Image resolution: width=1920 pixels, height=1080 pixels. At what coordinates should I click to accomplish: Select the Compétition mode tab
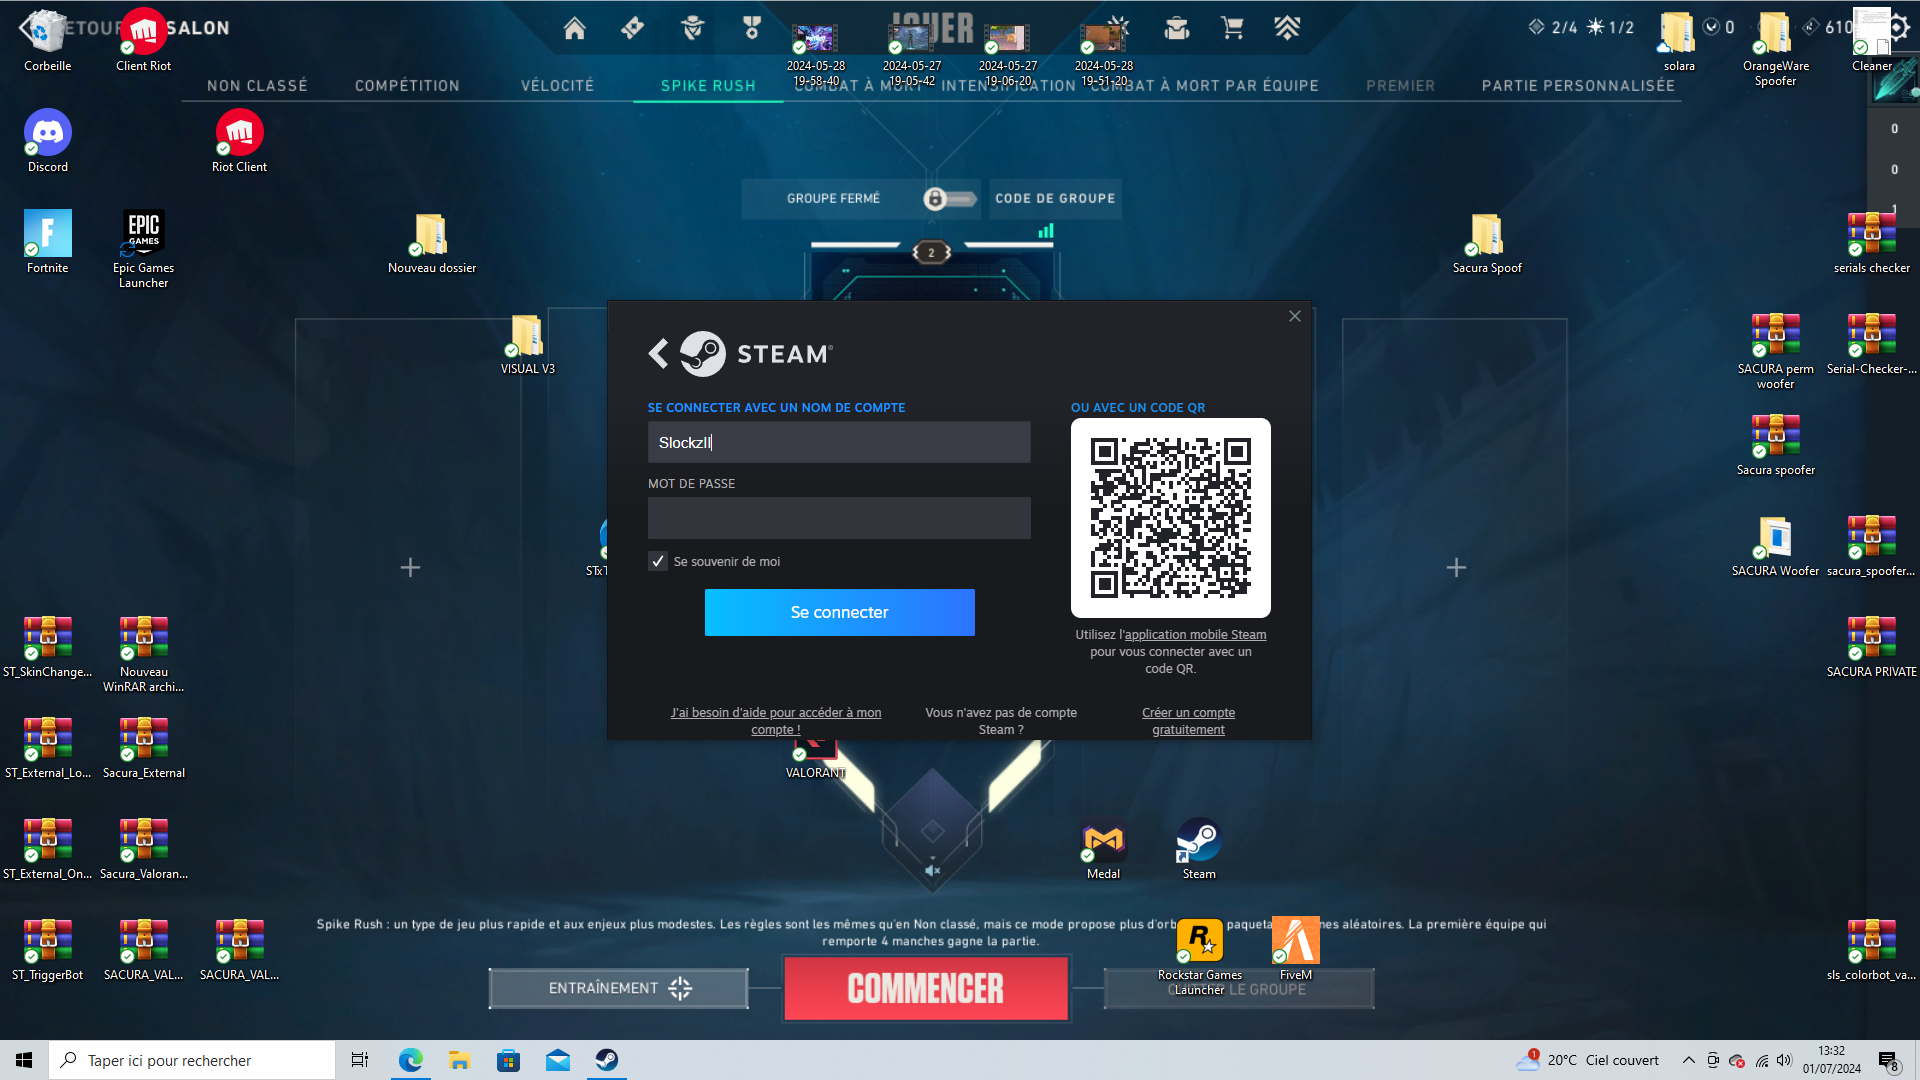coord(407,86)
